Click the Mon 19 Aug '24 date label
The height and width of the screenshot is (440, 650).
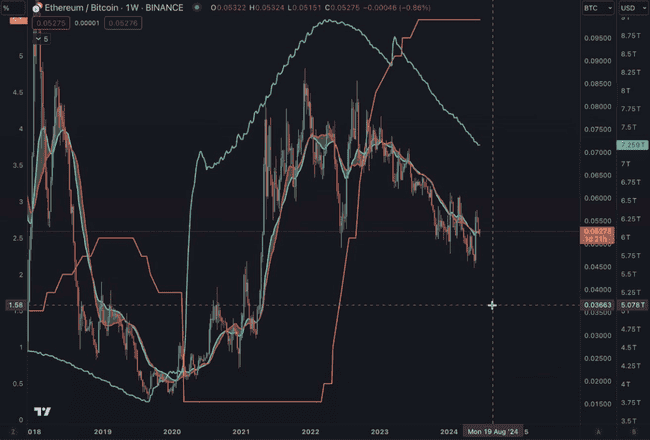pyautogui.click(x=493, y=432)
